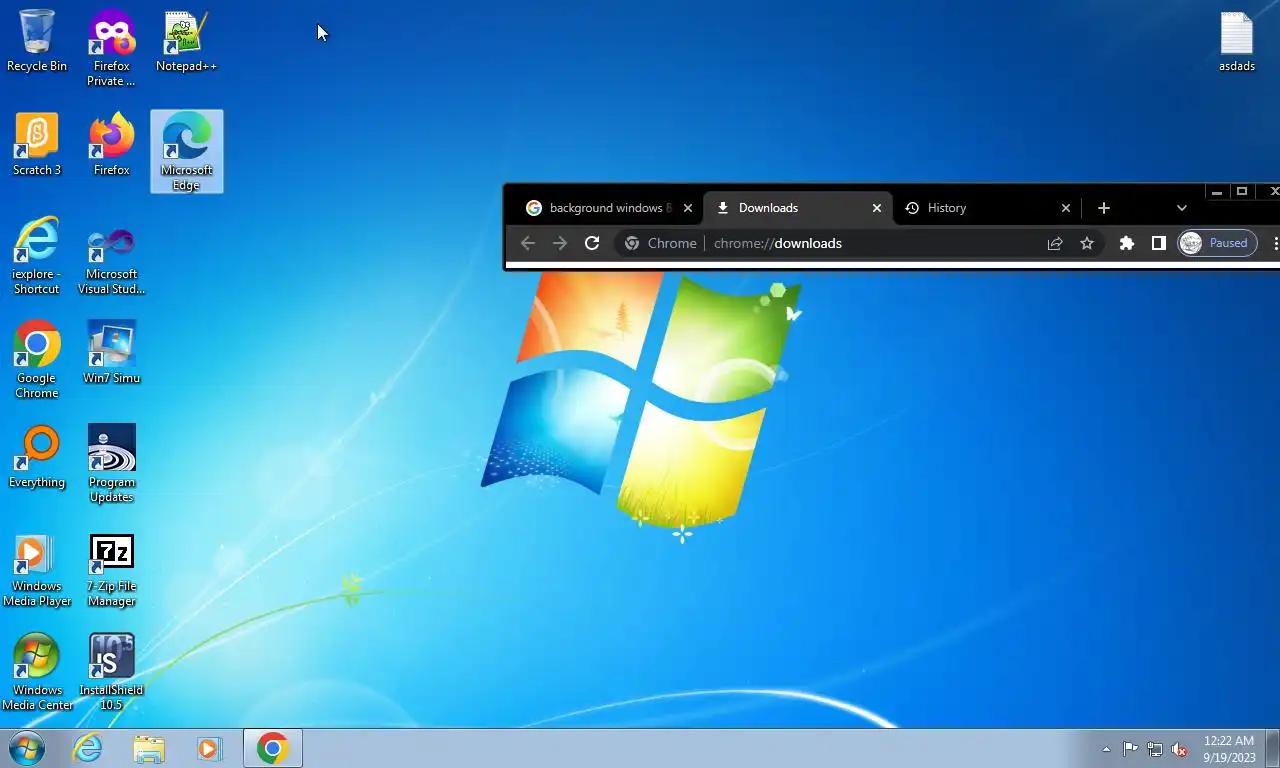Click the Show desktop strip at the taskbar's end

[x=1272, y=748]
